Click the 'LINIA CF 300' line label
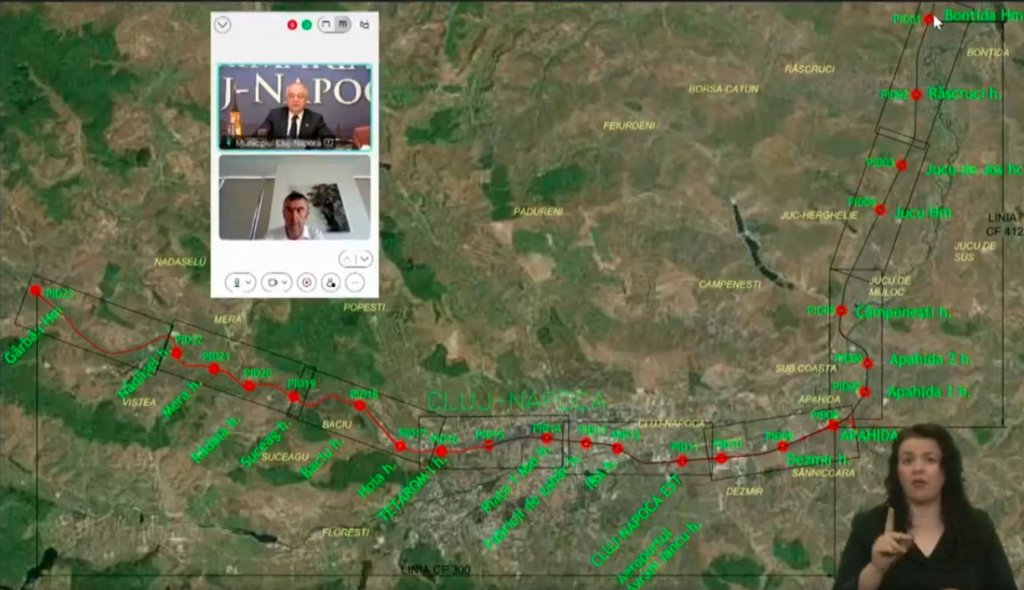The image size is (1024, 590). pos(436,570)
